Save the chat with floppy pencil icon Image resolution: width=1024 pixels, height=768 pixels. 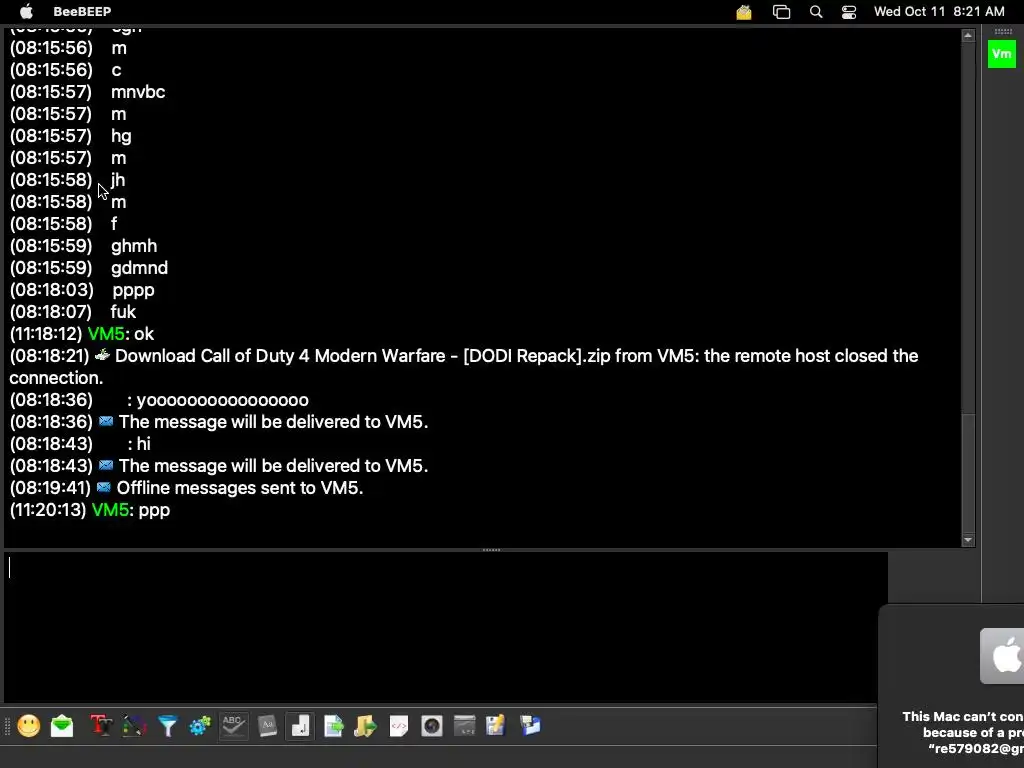tap(496, 726)
